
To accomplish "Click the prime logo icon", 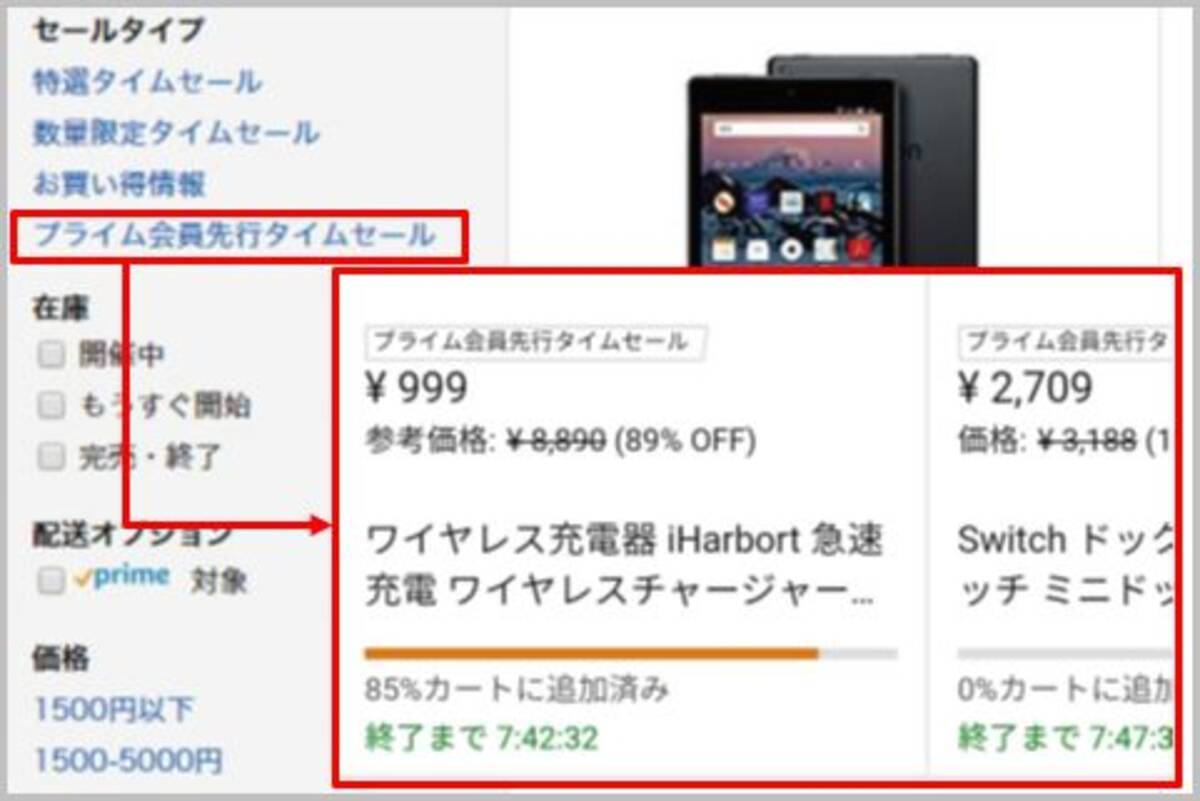I will click(x=120, y=579).
